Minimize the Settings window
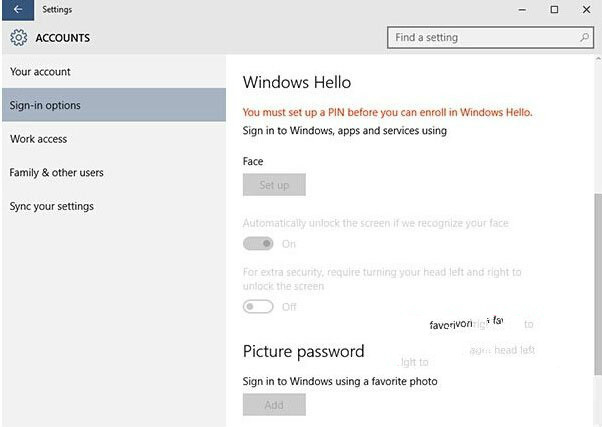Viewport: 602px width, 427px height. point(520,9)
